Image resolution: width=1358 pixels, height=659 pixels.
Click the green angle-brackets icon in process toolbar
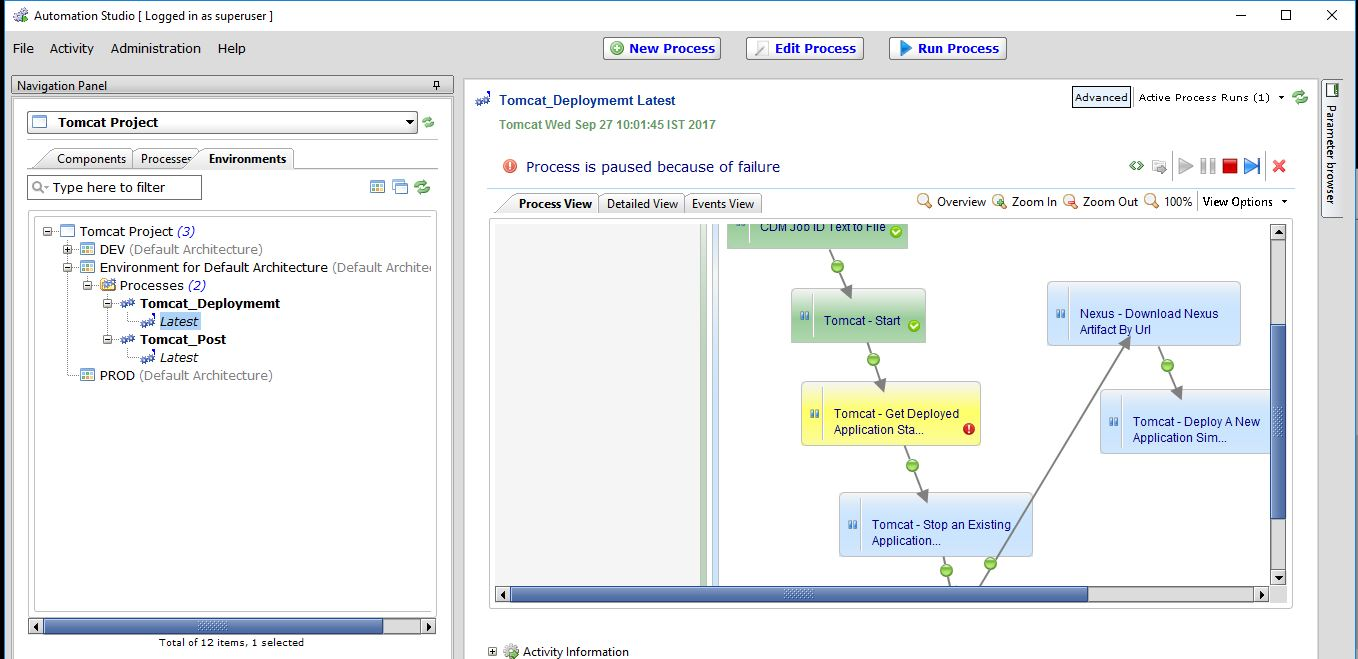[1136, 166]
